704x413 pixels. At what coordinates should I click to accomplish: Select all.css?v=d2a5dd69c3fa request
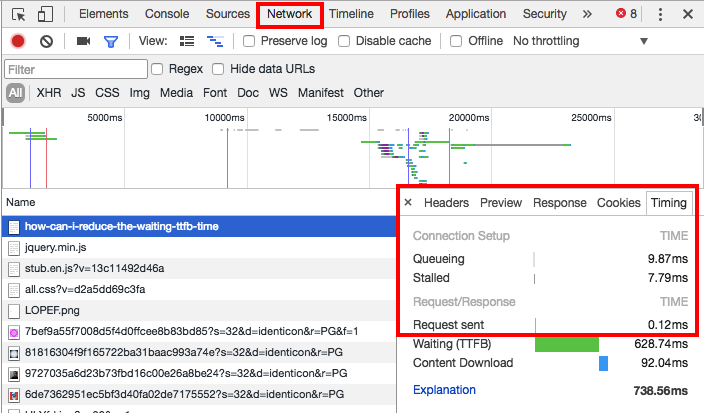(199, 290)
